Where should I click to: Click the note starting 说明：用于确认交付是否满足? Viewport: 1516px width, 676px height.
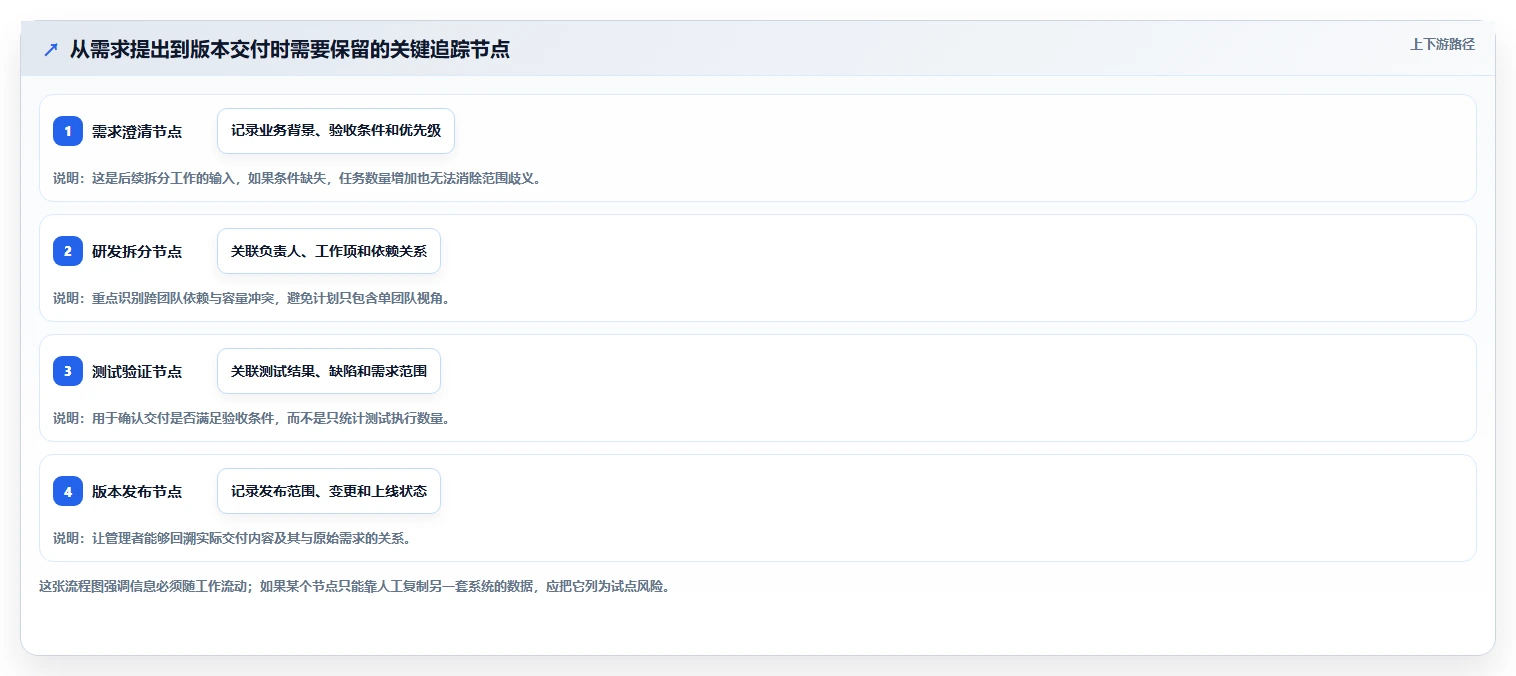pyautogui.click(x=251, y=418)
